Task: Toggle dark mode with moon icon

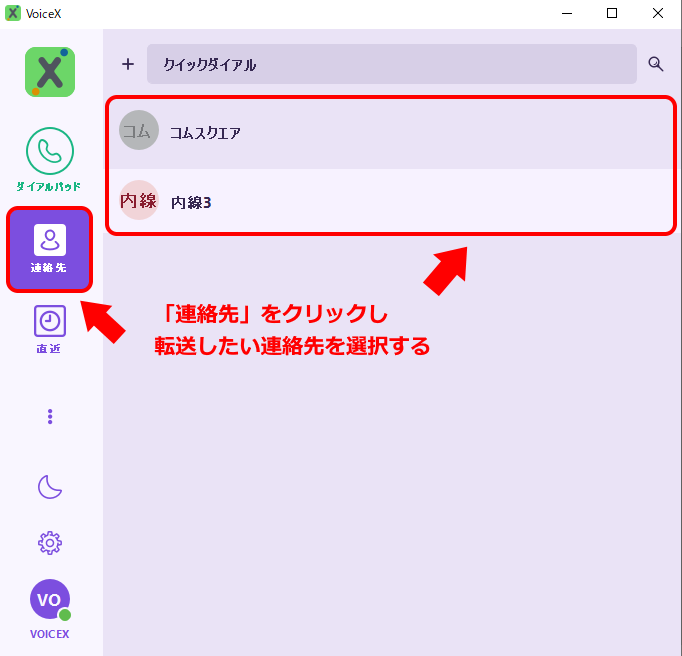Action: point(50,487)
